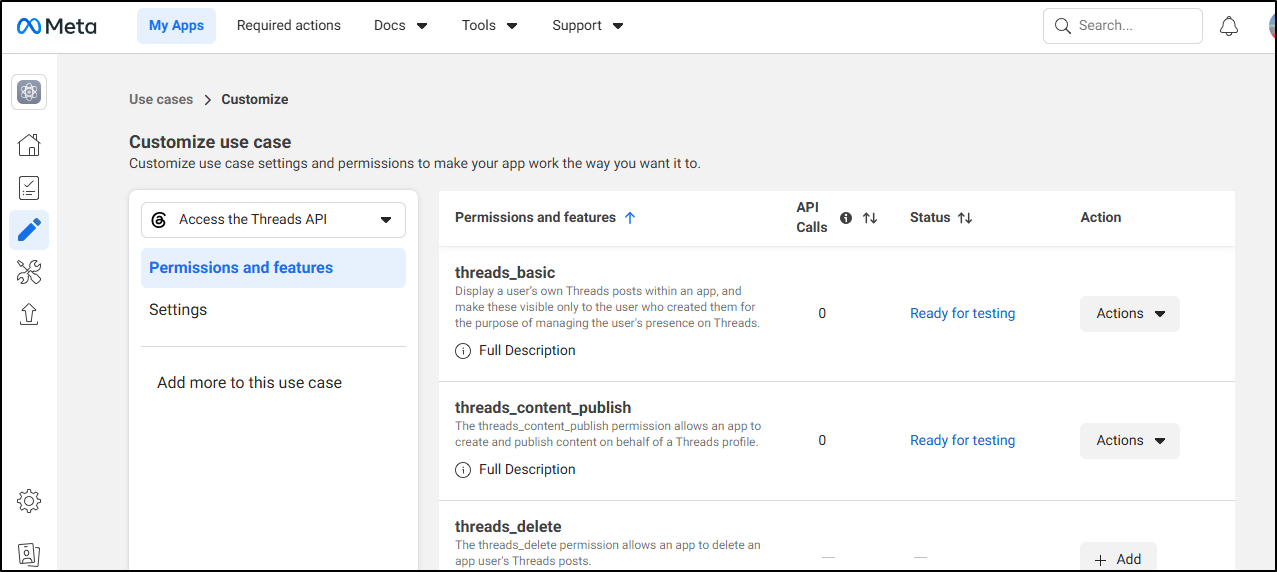The image size is (1277, 572).
Task: Open Full Description for threads_content_publish
Action: coord(527,470)
